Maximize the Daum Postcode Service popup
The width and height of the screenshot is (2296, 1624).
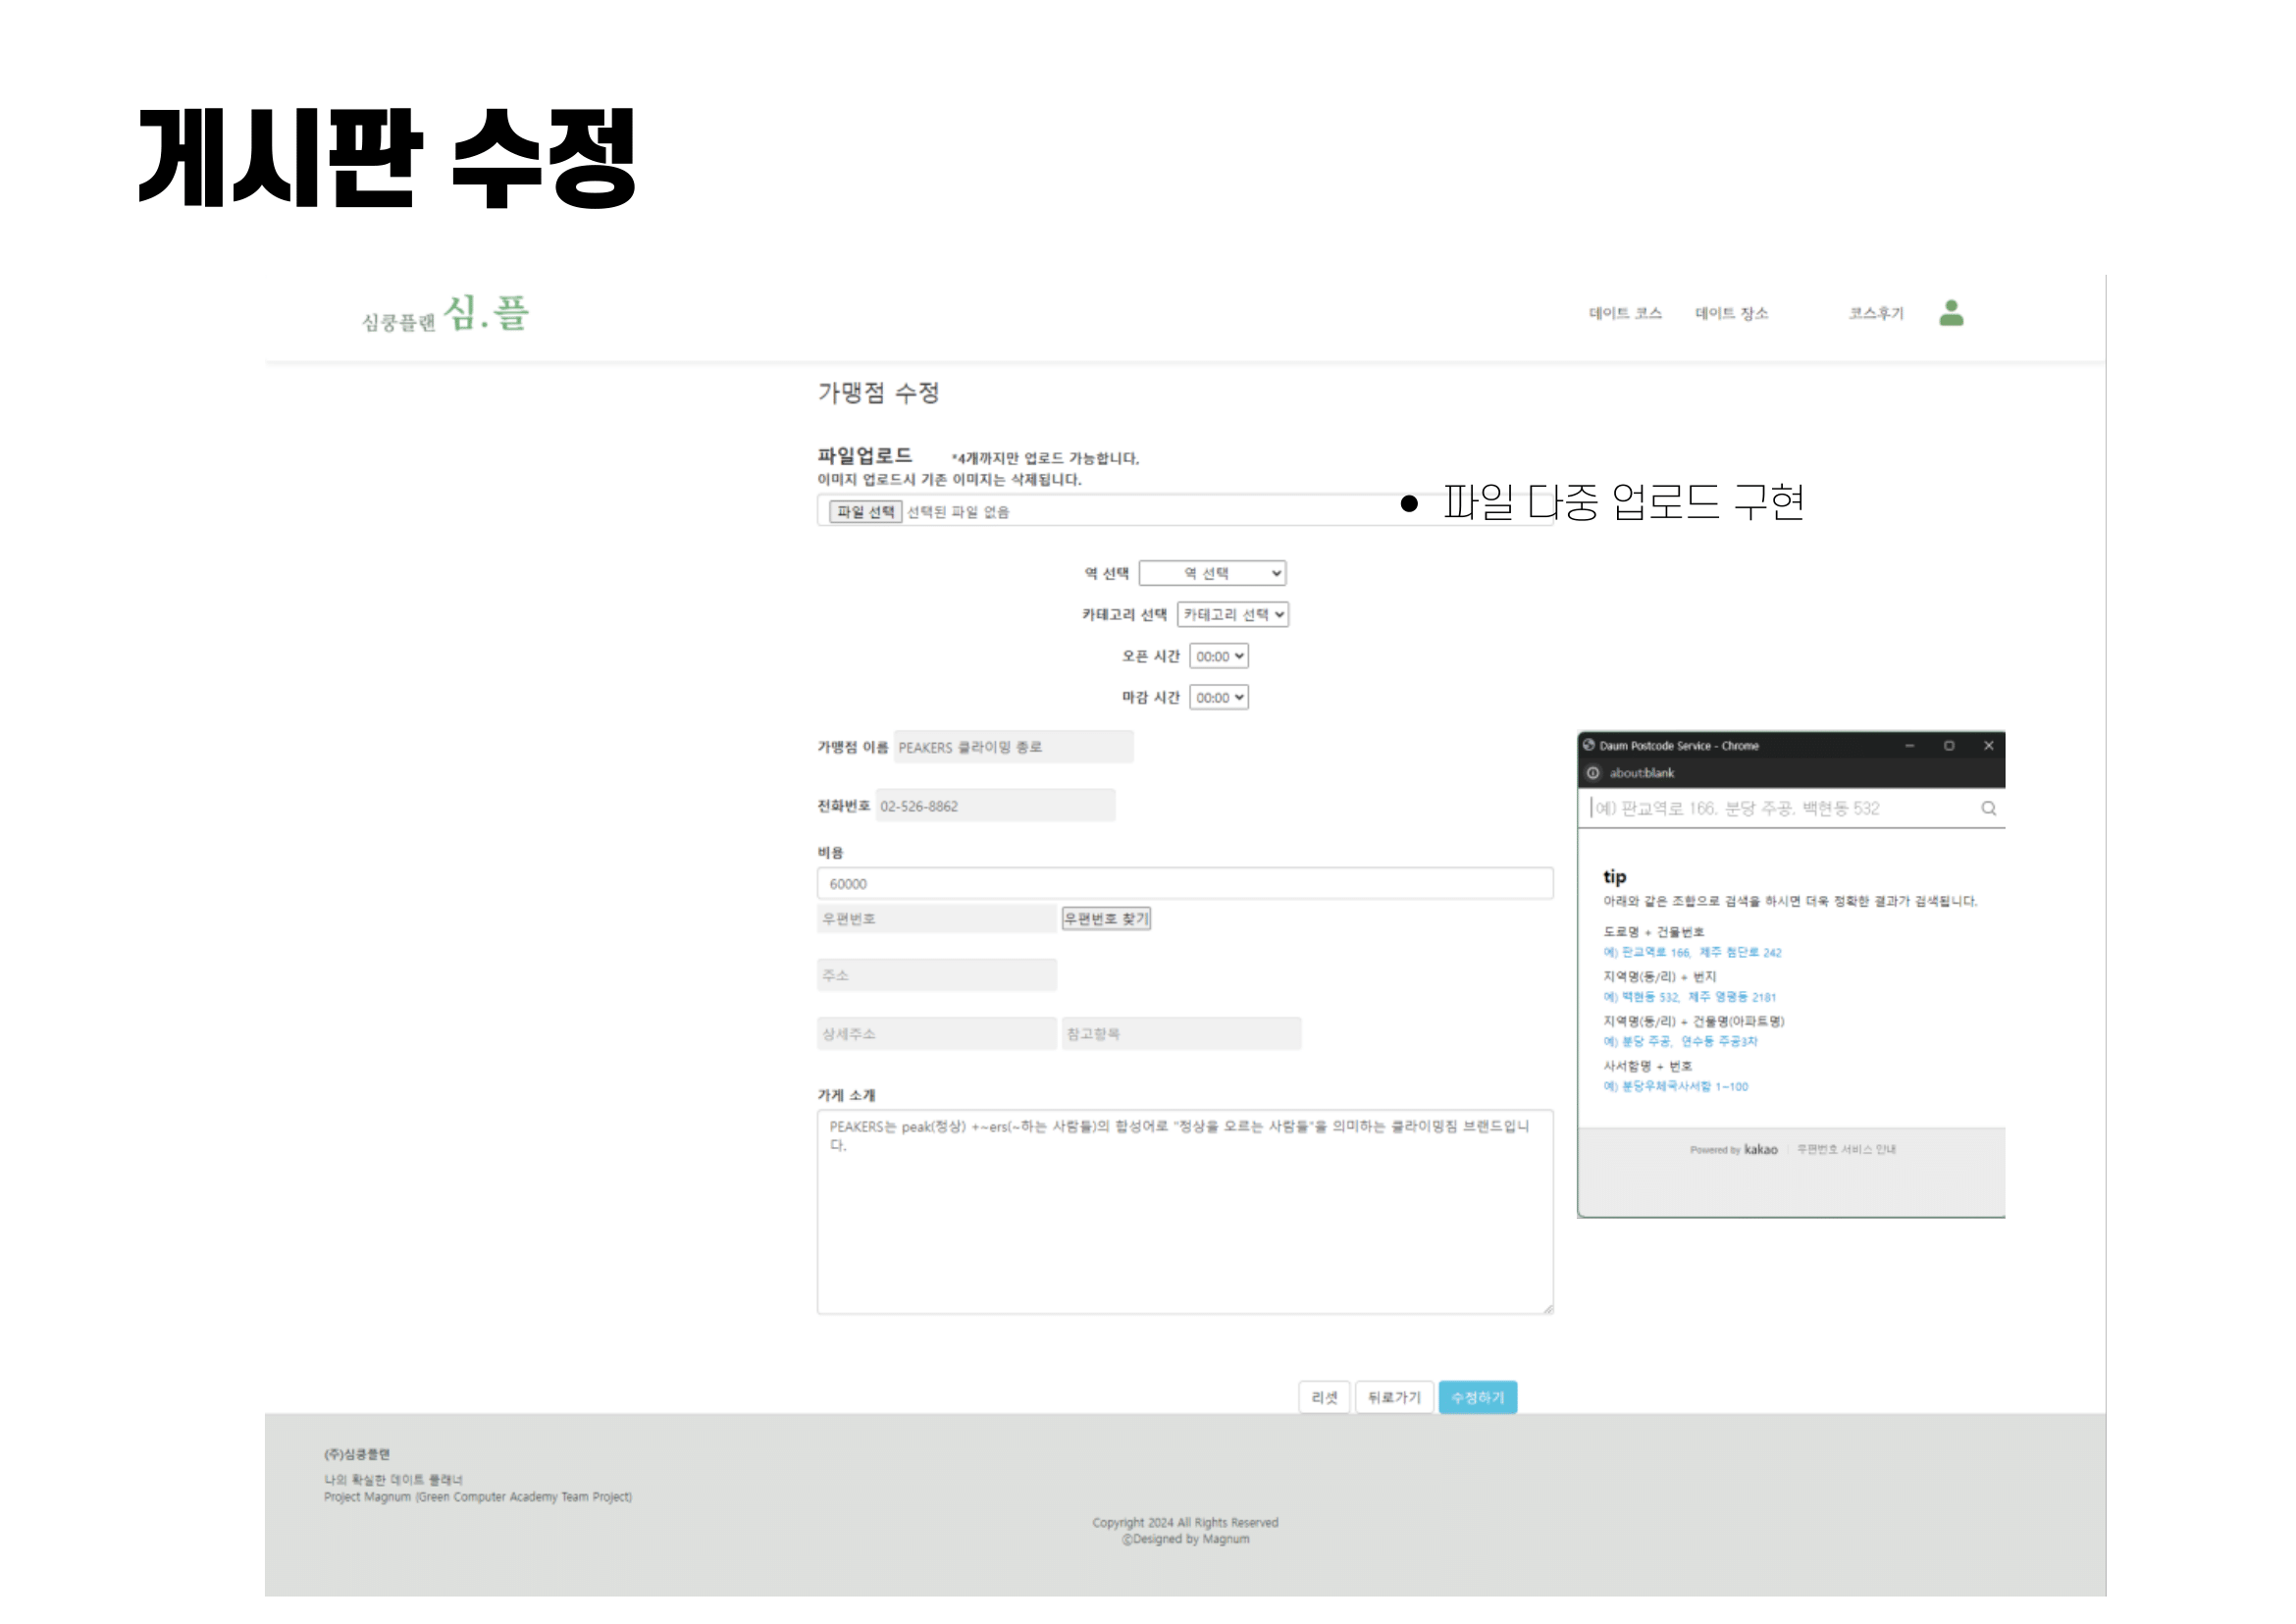coord(1948,746)
